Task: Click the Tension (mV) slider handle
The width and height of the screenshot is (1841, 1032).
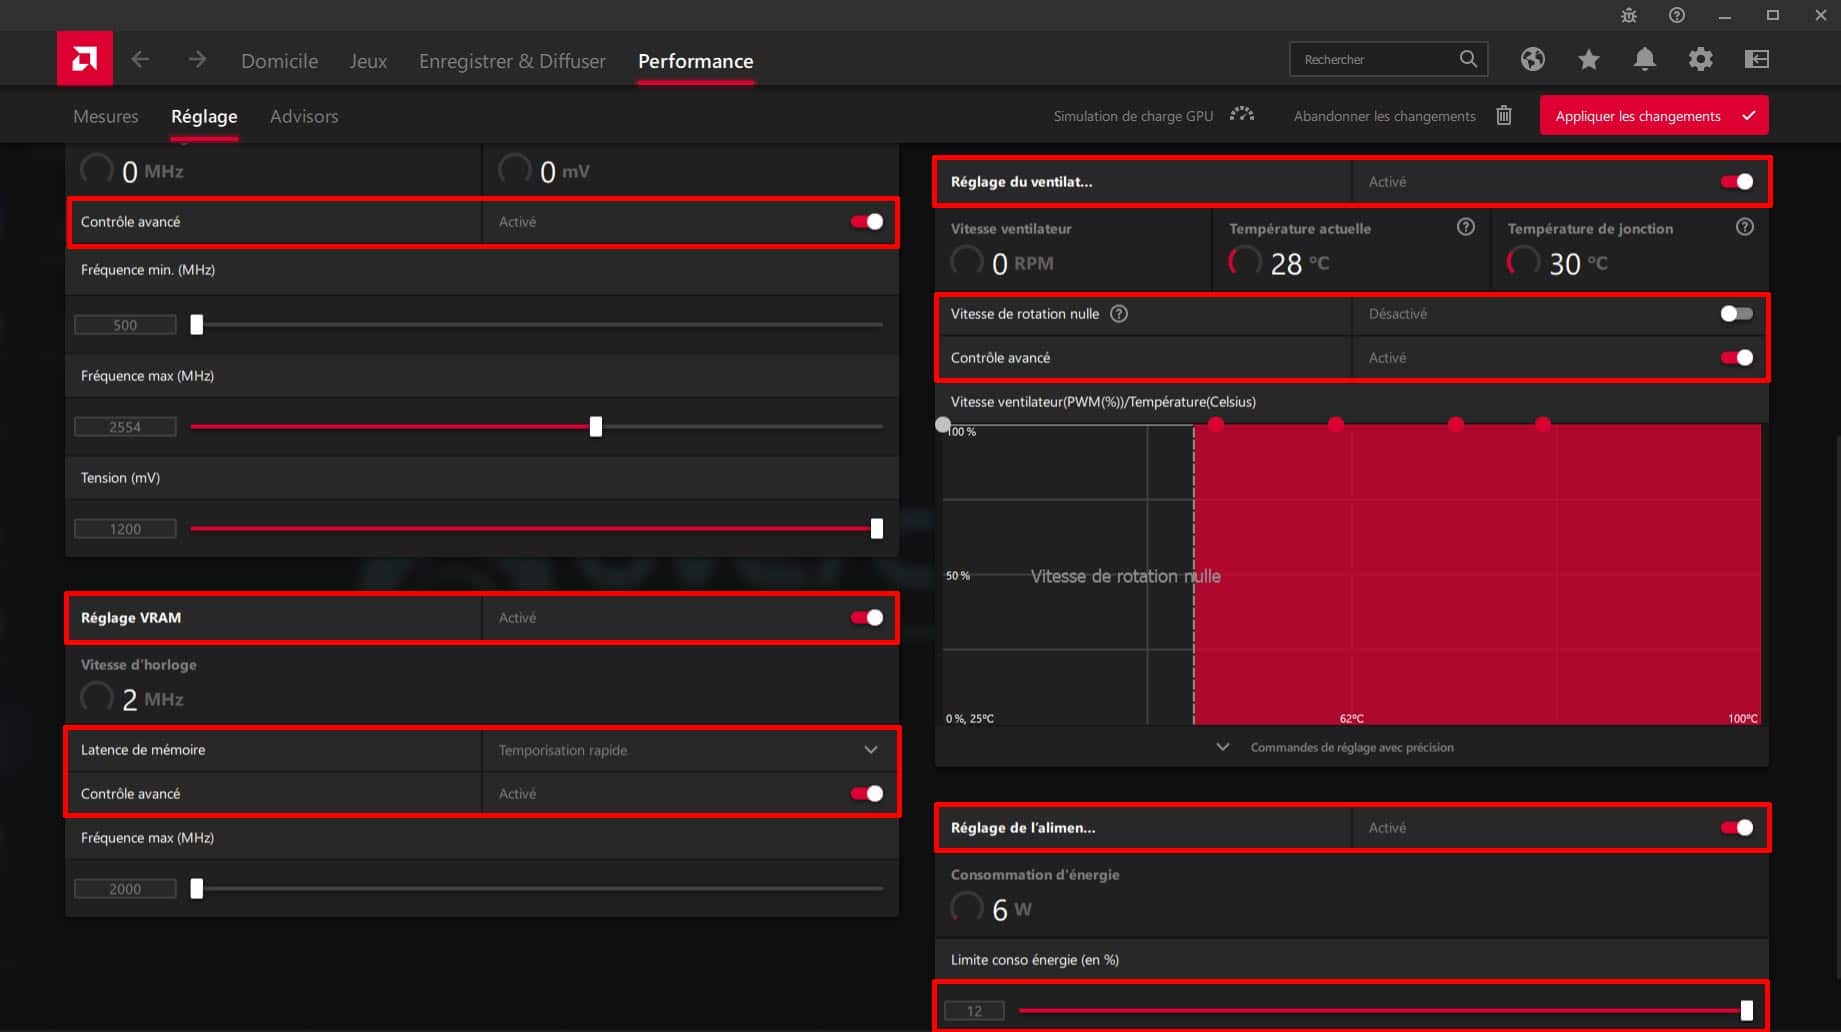Action: click(x=877, y=529)
